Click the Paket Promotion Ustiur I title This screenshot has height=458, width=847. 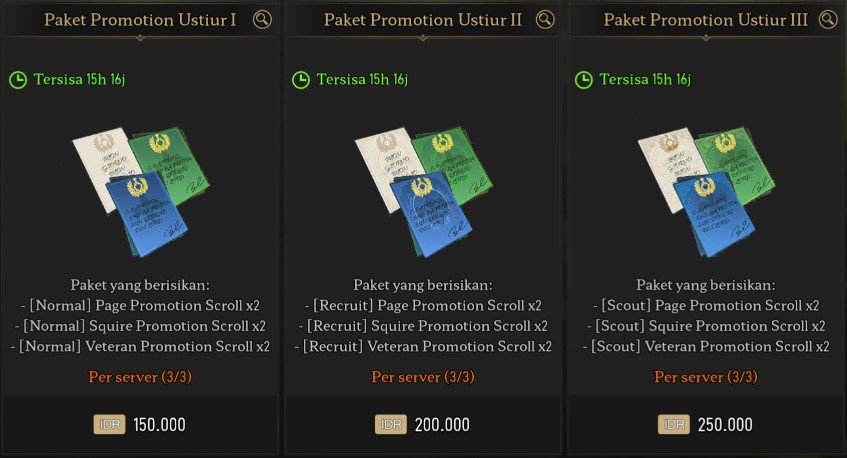tap(140, 20)
